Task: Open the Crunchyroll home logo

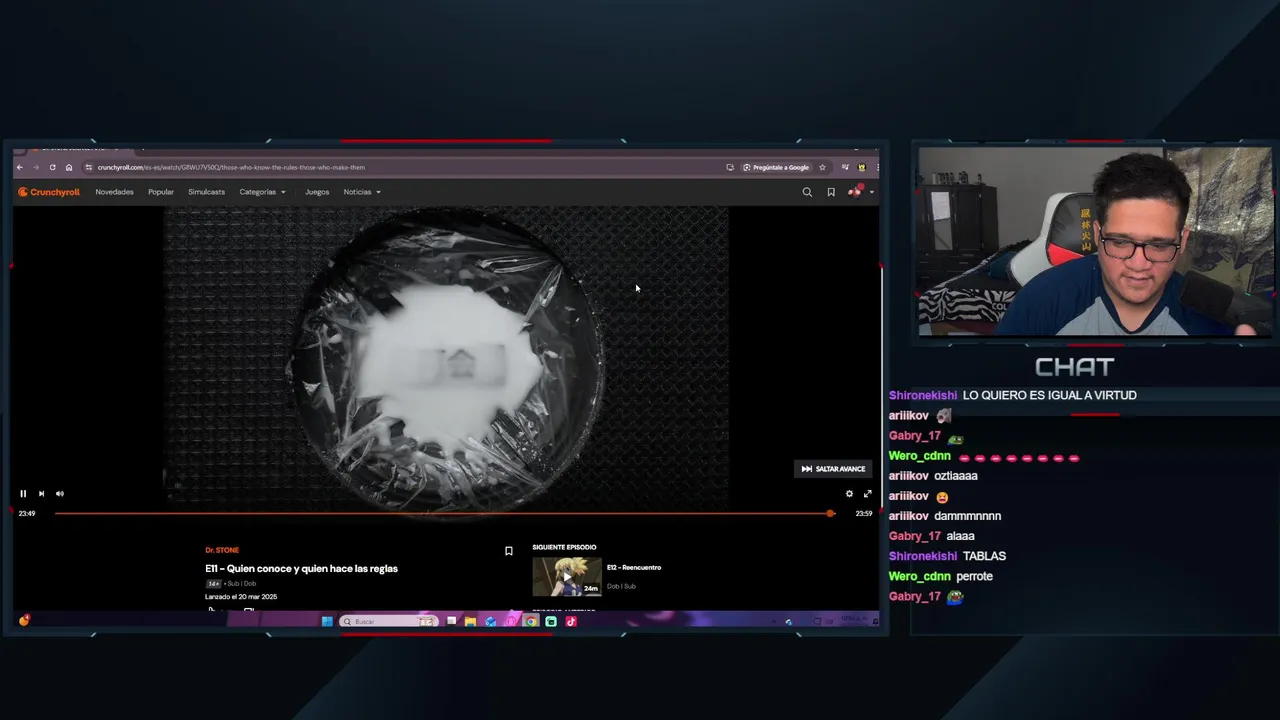Action: (48, 192)
